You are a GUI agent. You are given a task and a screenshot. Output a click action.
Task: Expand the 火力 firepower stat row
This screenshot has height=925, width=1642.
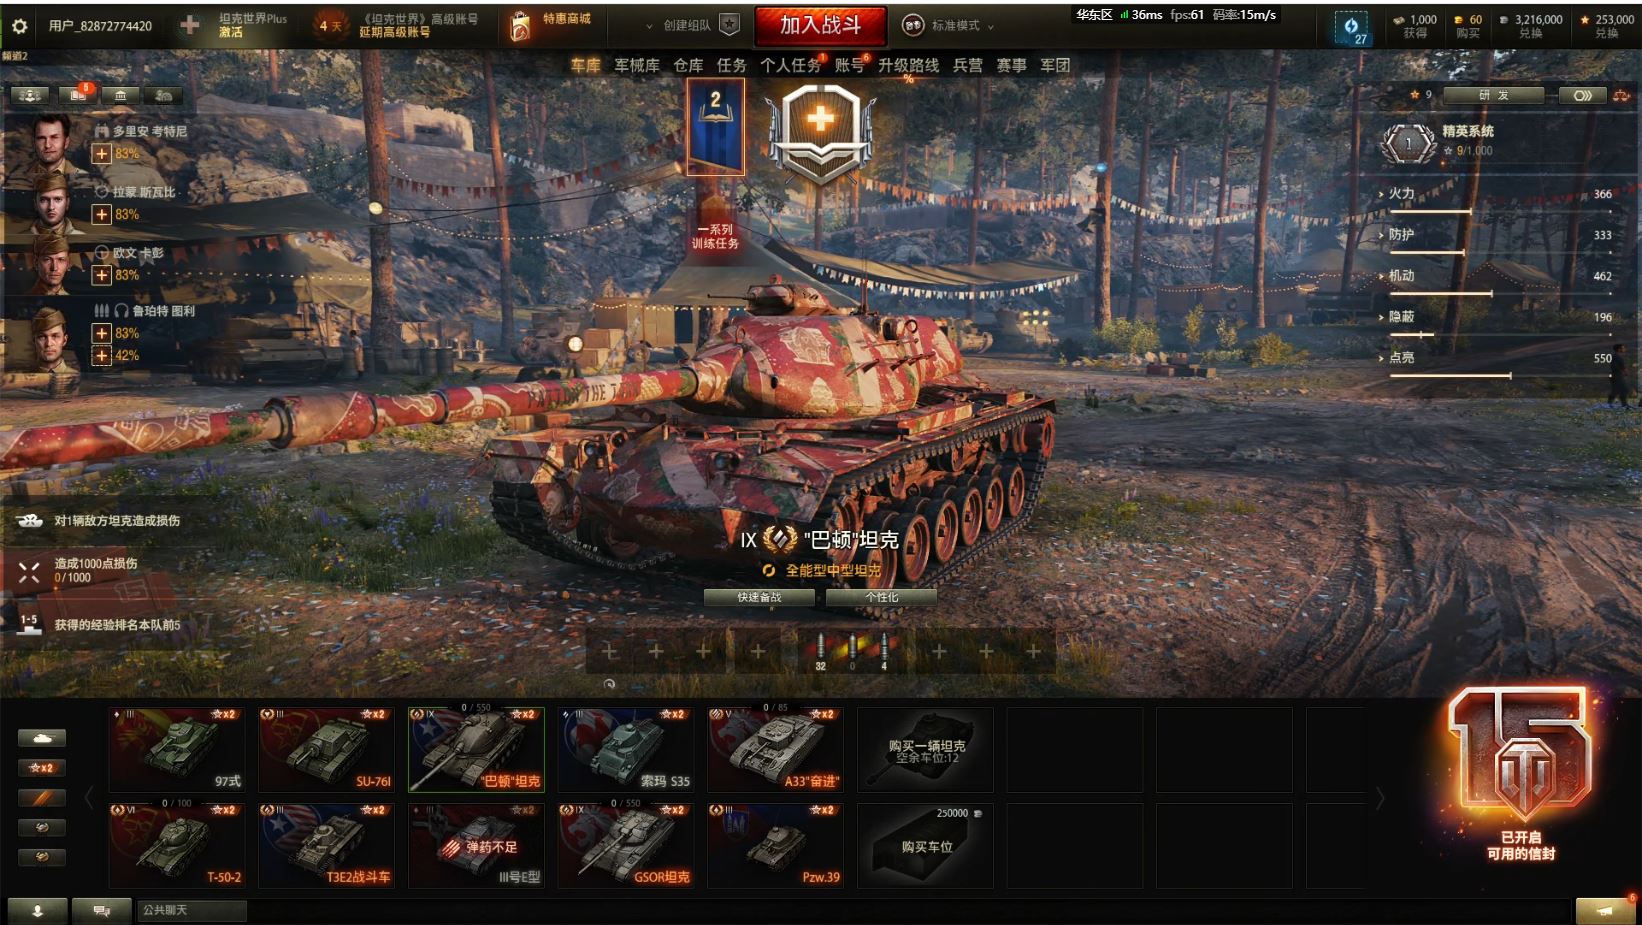[1496, 194]
